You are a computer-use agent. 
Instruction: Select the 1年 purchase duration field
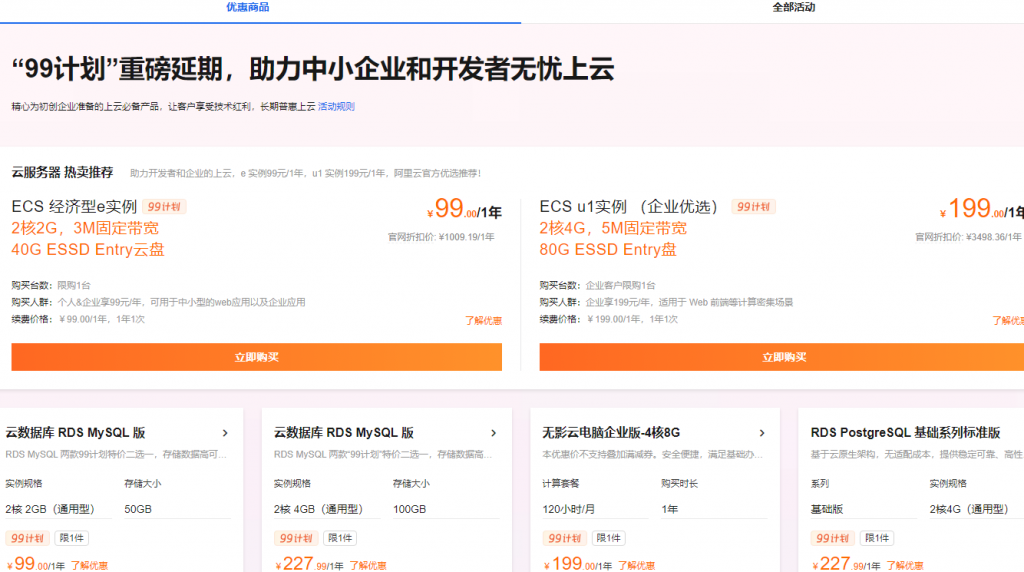(x=671, y=509)
